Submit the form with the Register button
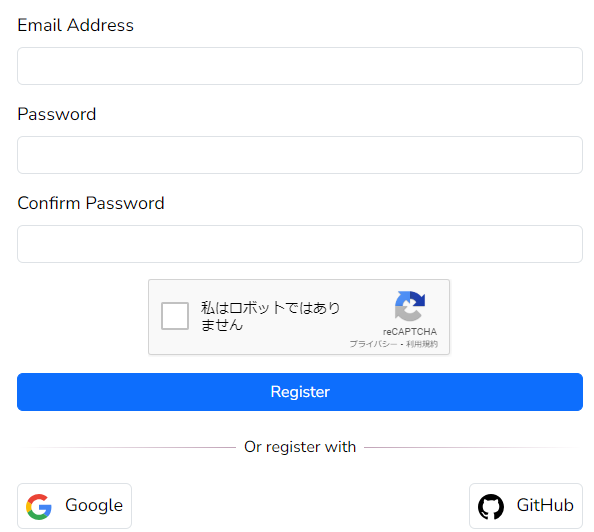The height and width of the screenshot is (532, 594). (300, 392)
